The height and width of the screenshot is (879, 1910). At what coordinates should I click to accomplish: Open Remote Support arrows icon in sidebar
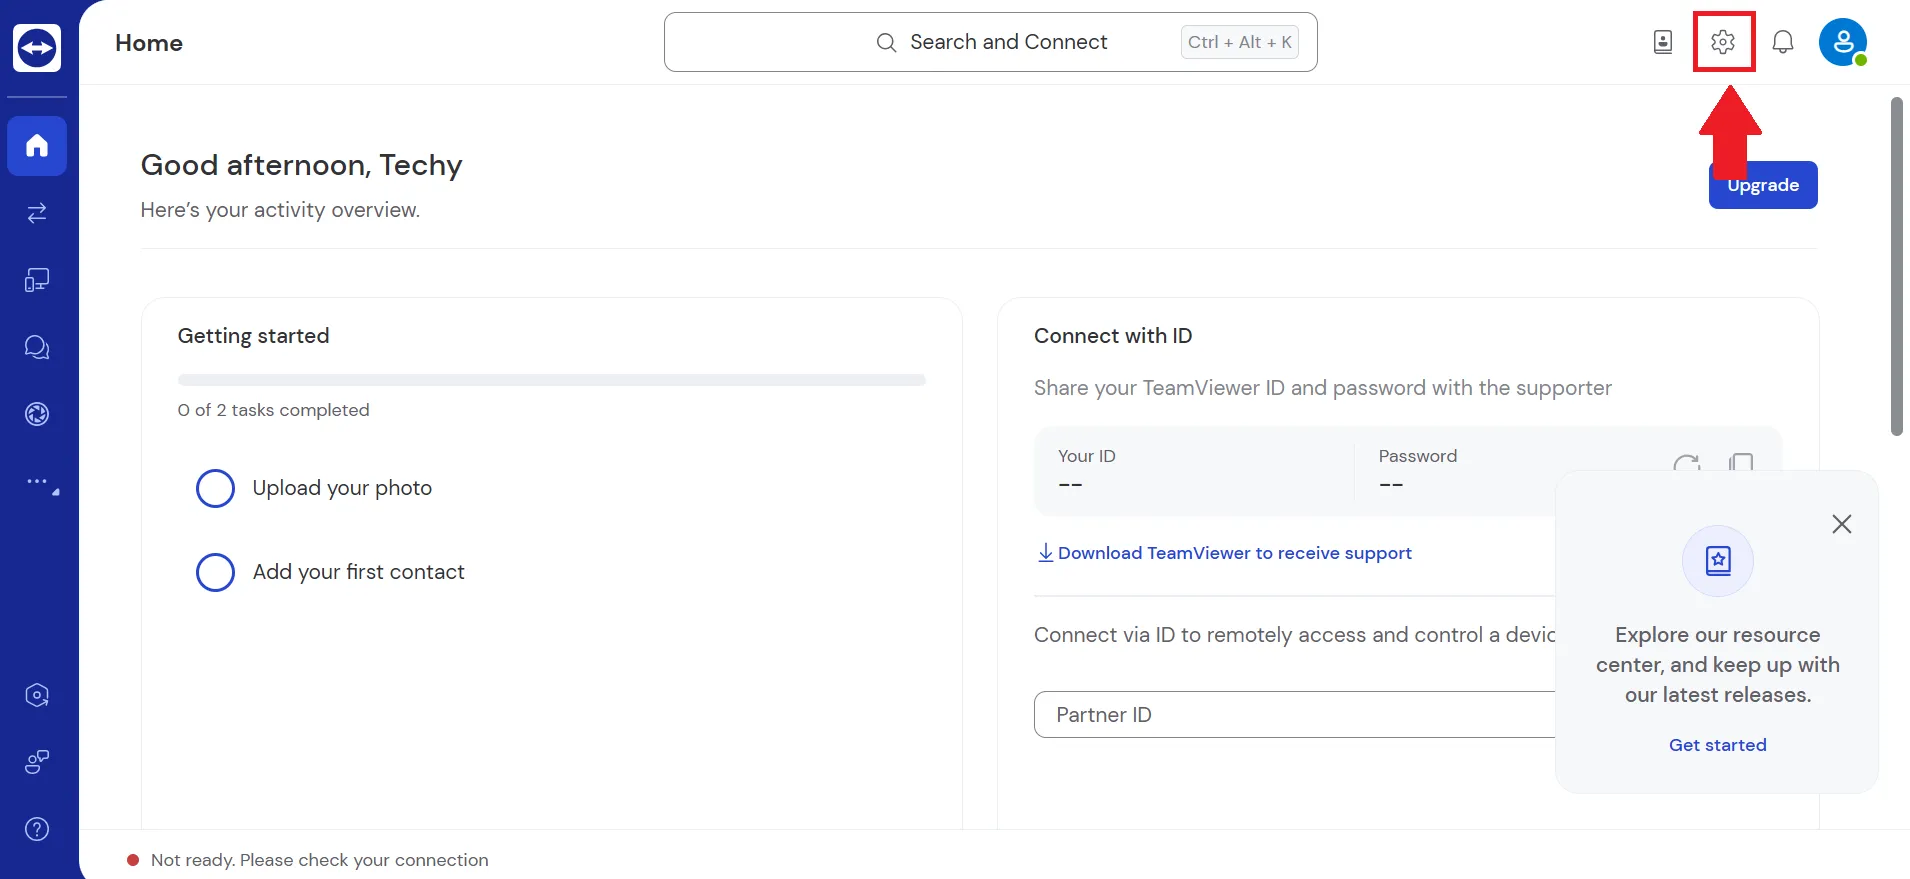tap(37, 213)
